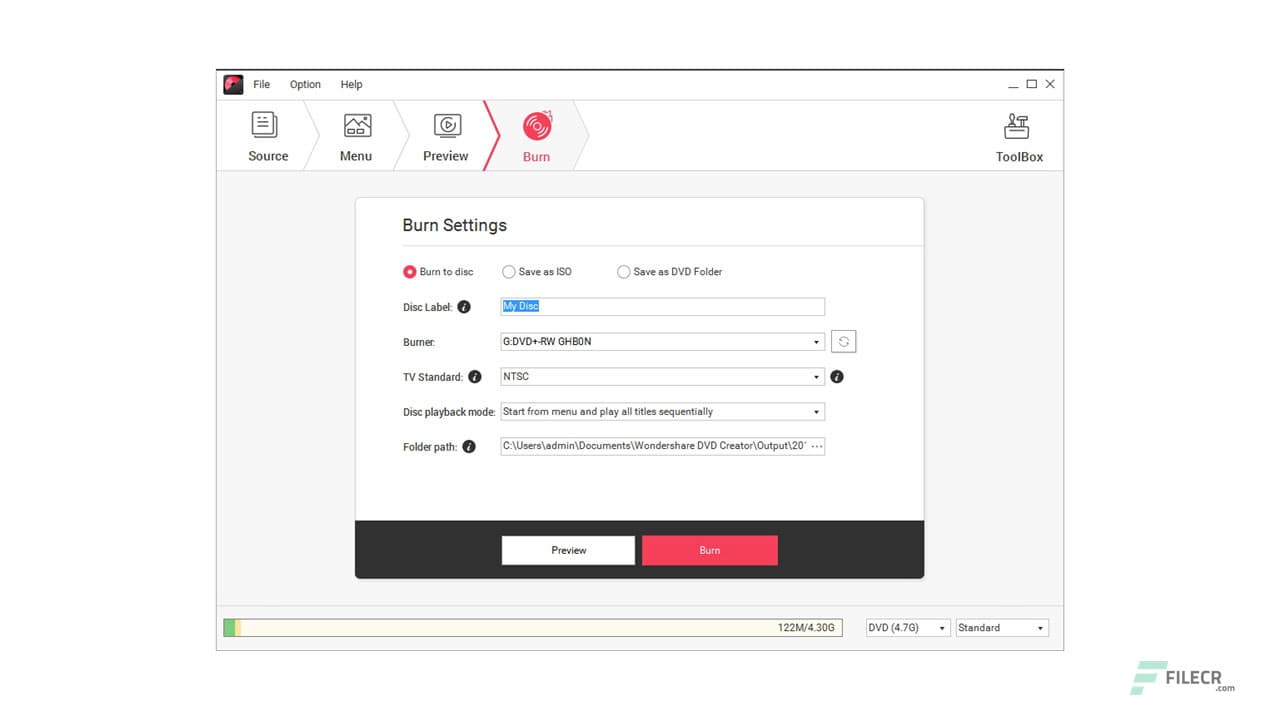Open the Help menu
This screenshot has height=720, width=1280.
(x=351, y=84)
